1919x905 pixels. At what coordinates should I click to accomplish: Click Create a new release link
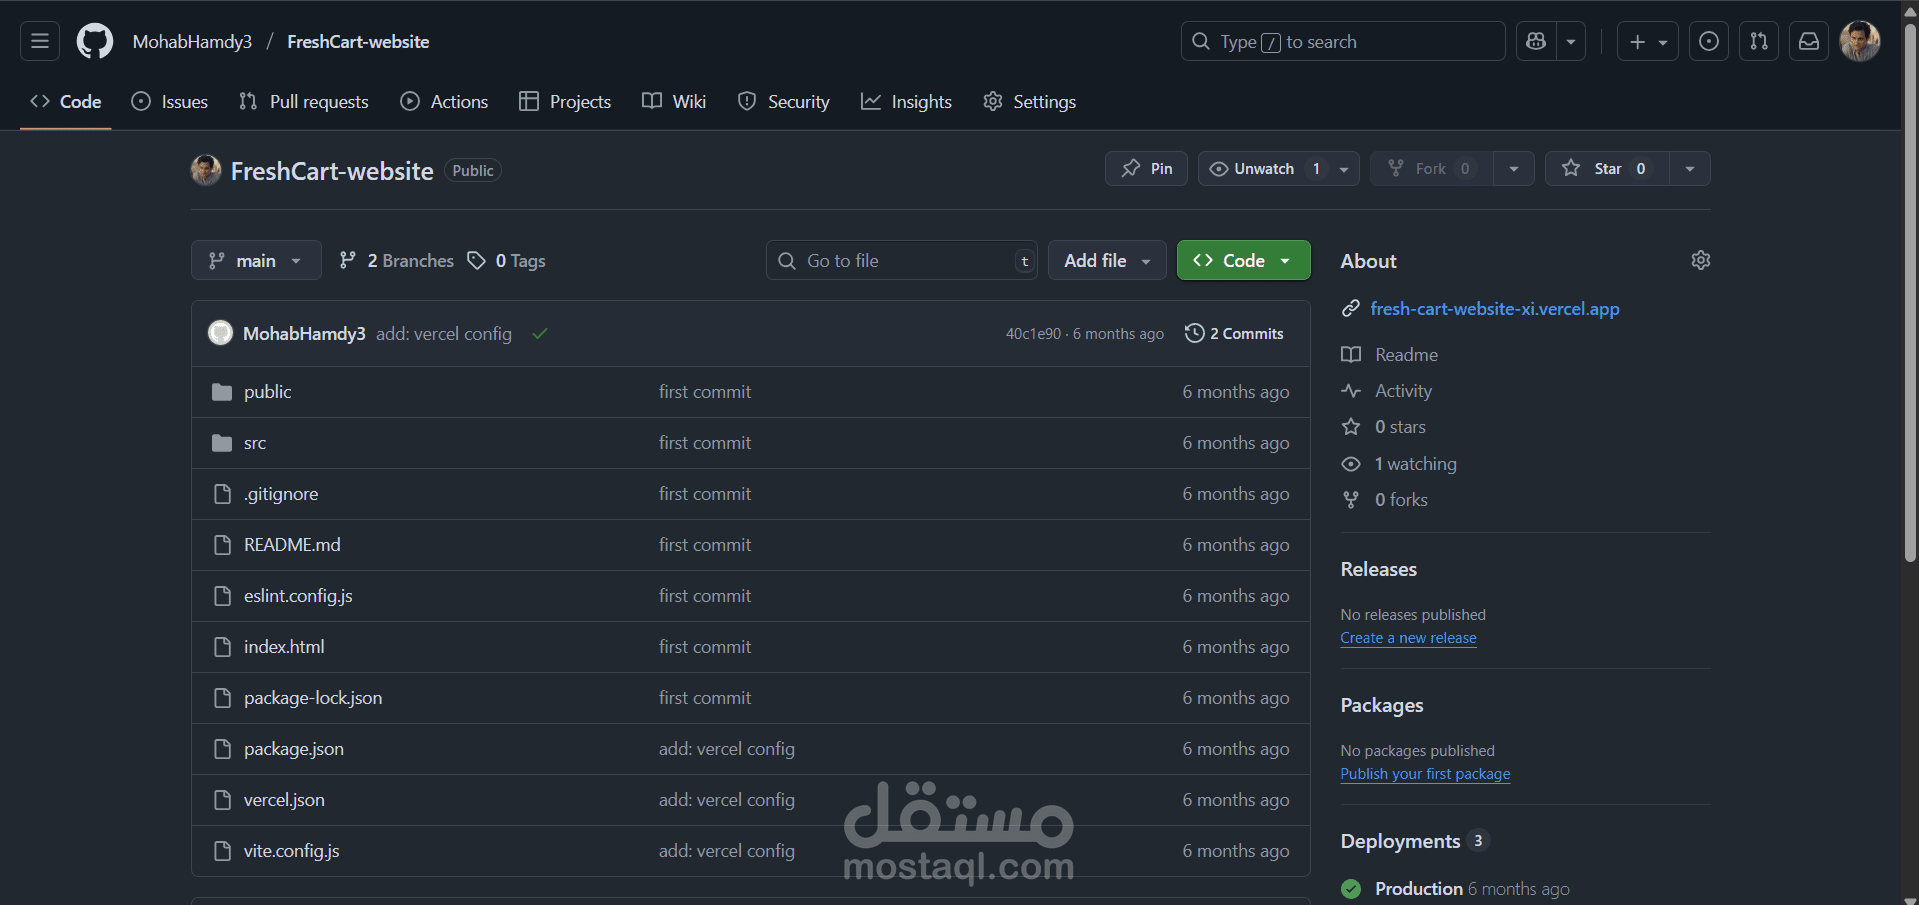[1408, 638]
